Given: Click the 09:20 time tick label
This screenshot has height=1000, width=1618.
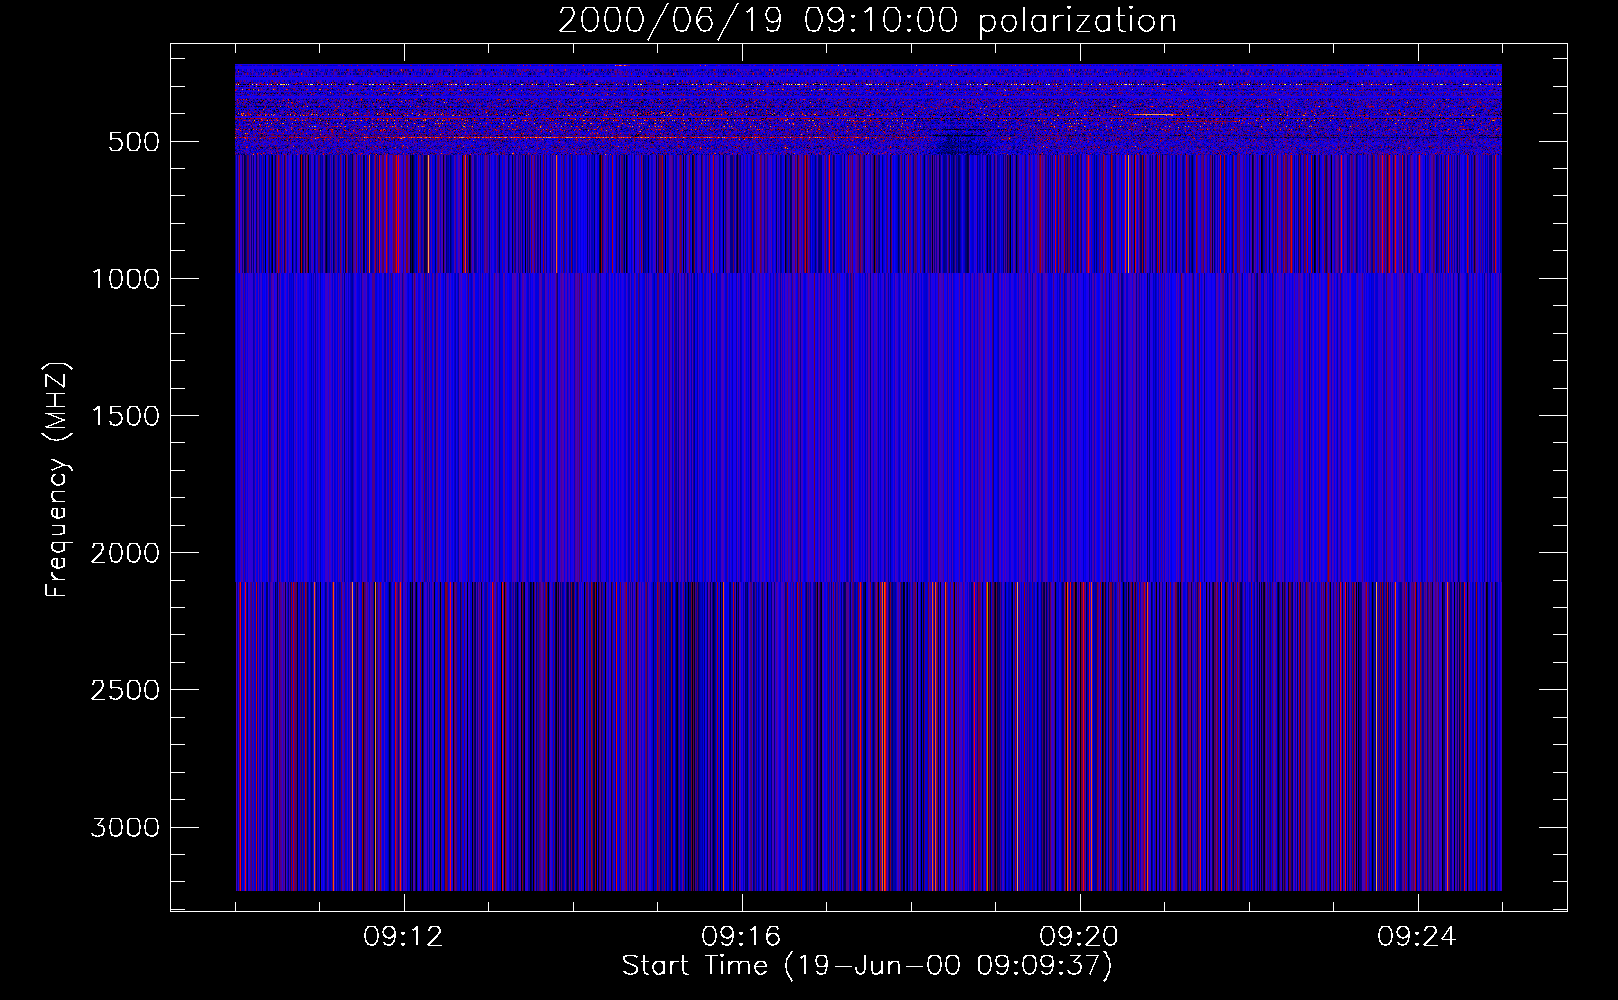Looking at the screenshot, I should pos(1079,937).
